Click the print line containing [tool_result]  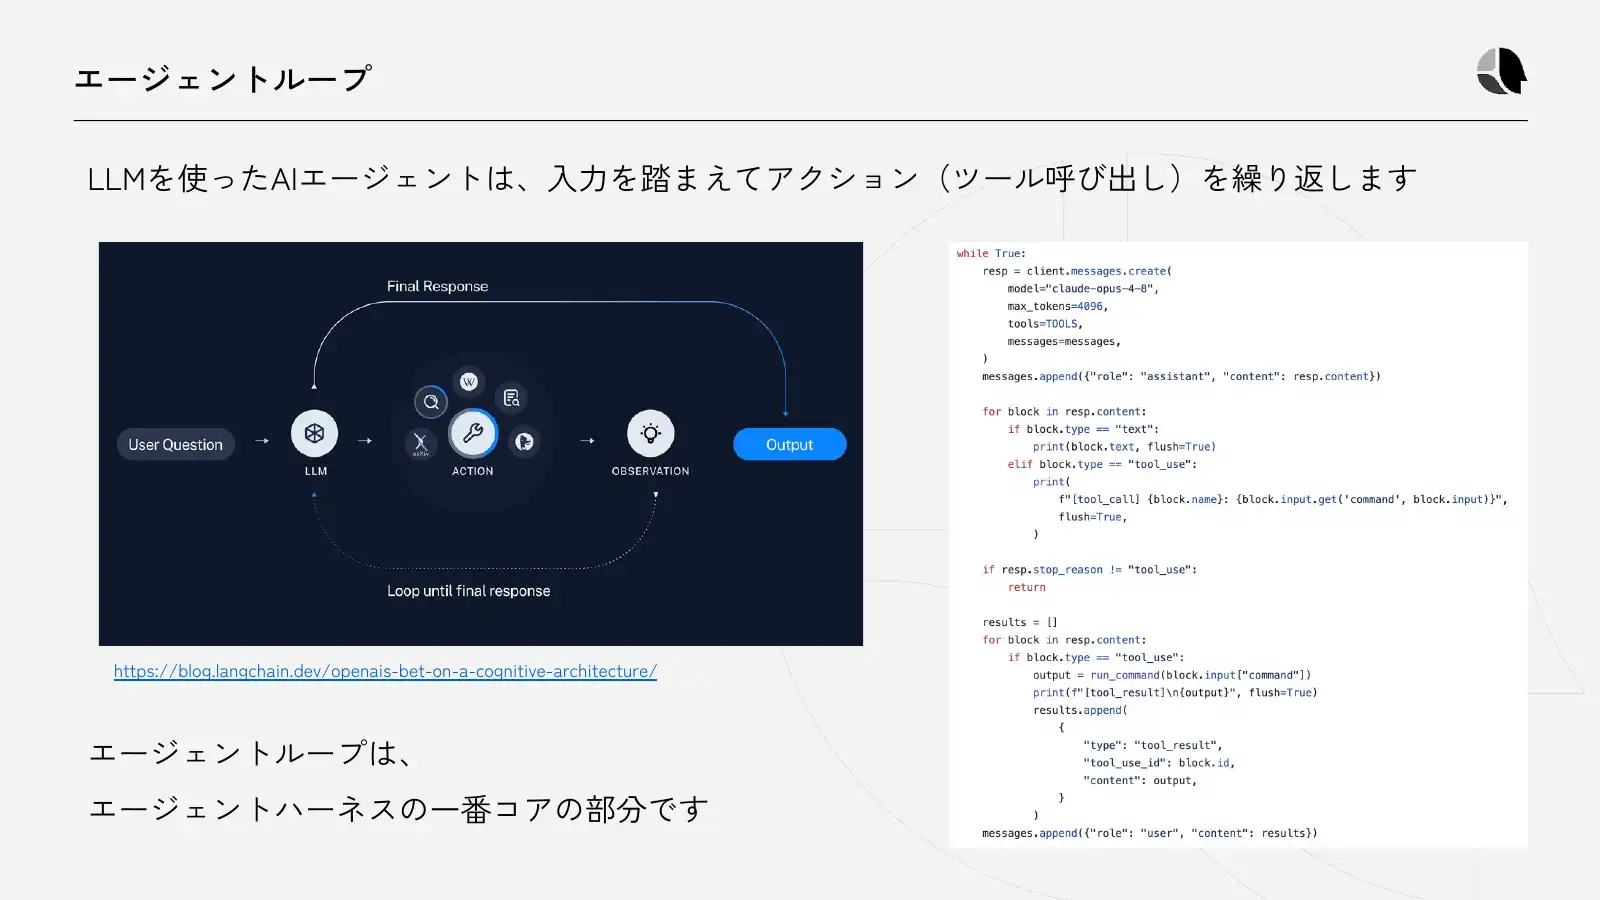pyautogui.click(x=1175, y=693)
